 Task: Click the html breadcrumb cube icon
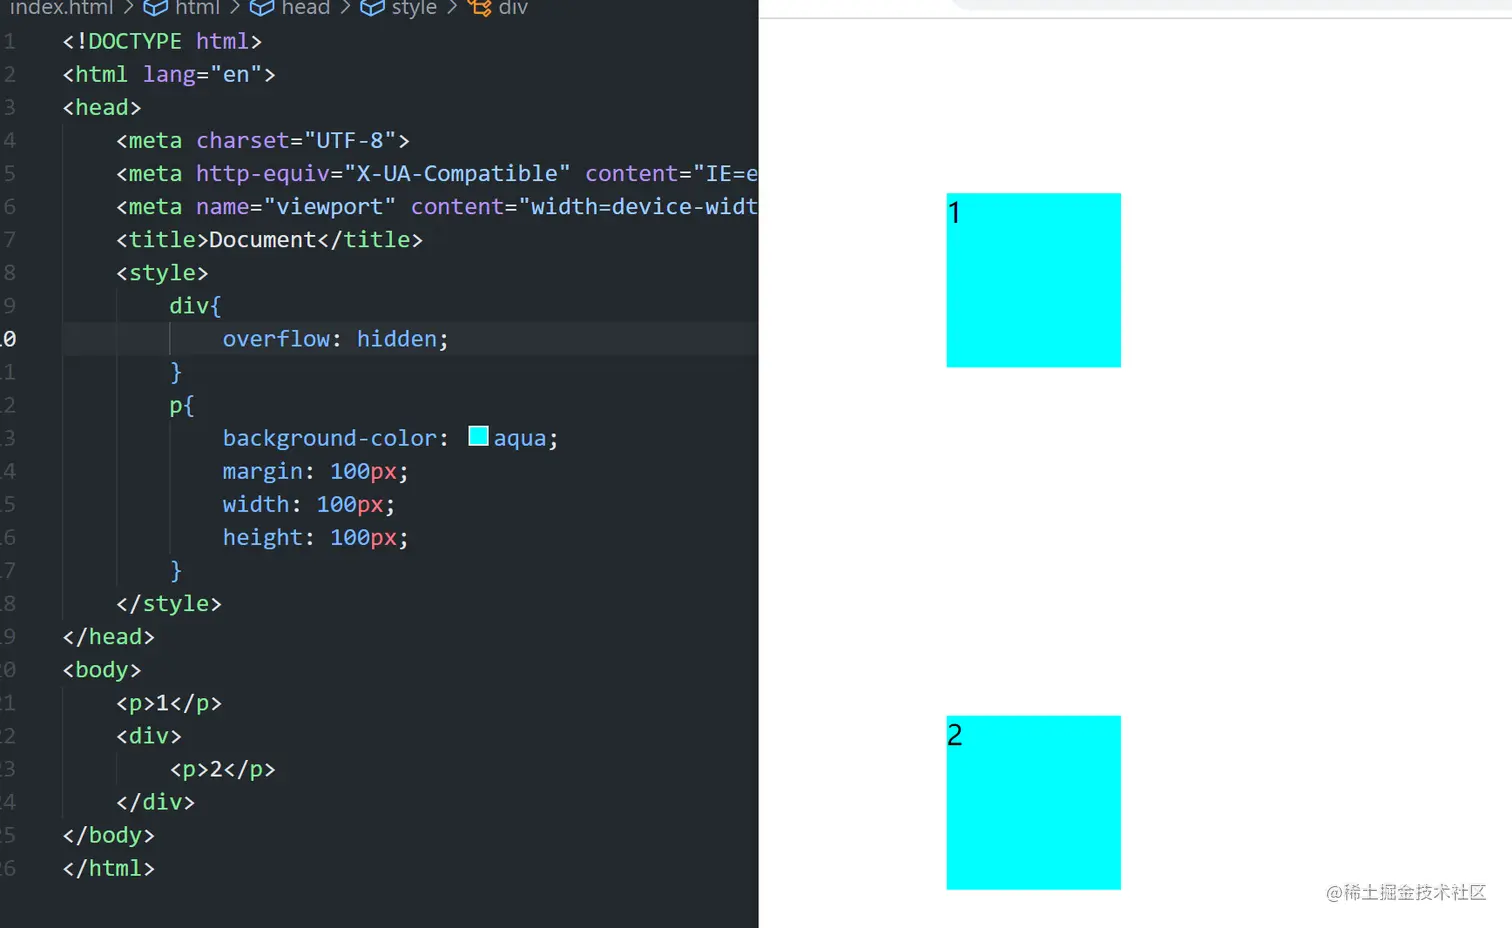(x=156, y=8)
